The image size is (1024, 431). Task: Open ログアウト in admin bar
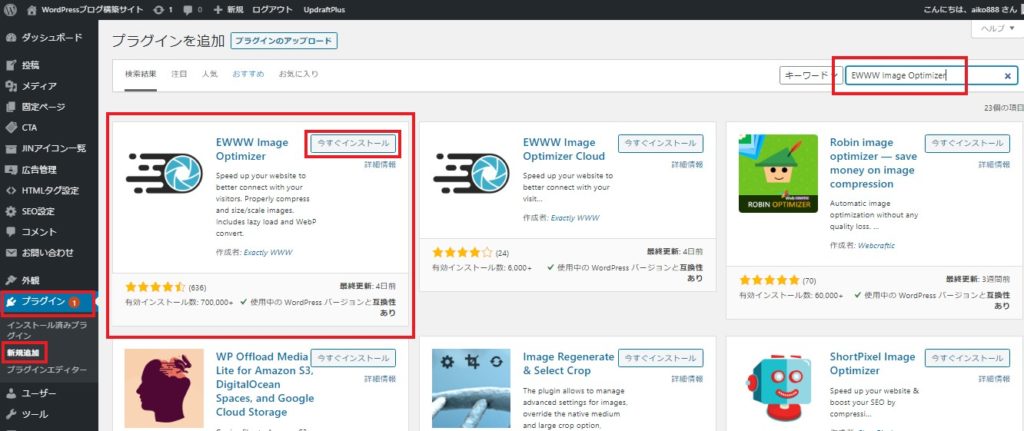[x=272, y=10]
